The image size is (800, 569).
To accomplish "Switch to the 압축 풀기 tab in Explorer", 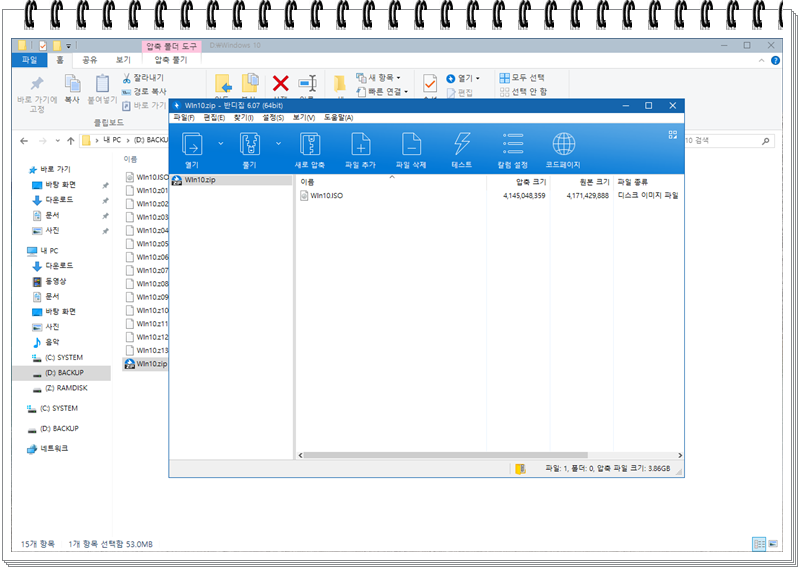I will tap(171, 60).
